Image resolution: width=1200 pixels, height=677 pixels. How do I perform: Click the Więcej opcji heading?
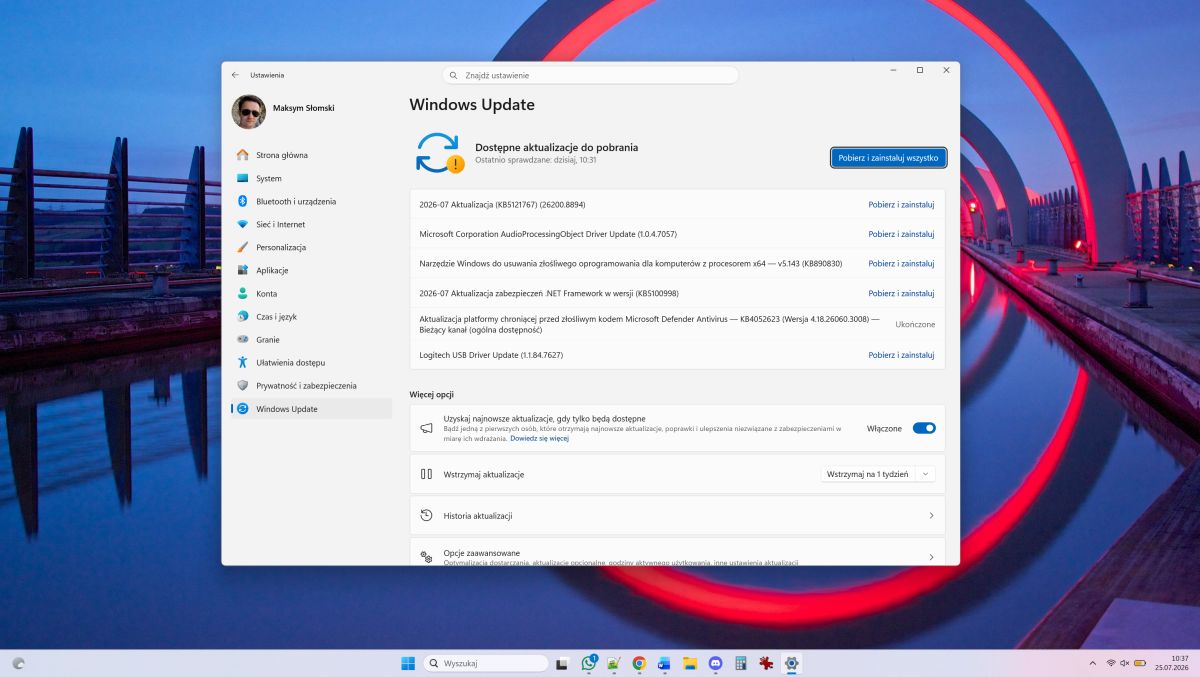pos(431,394)
